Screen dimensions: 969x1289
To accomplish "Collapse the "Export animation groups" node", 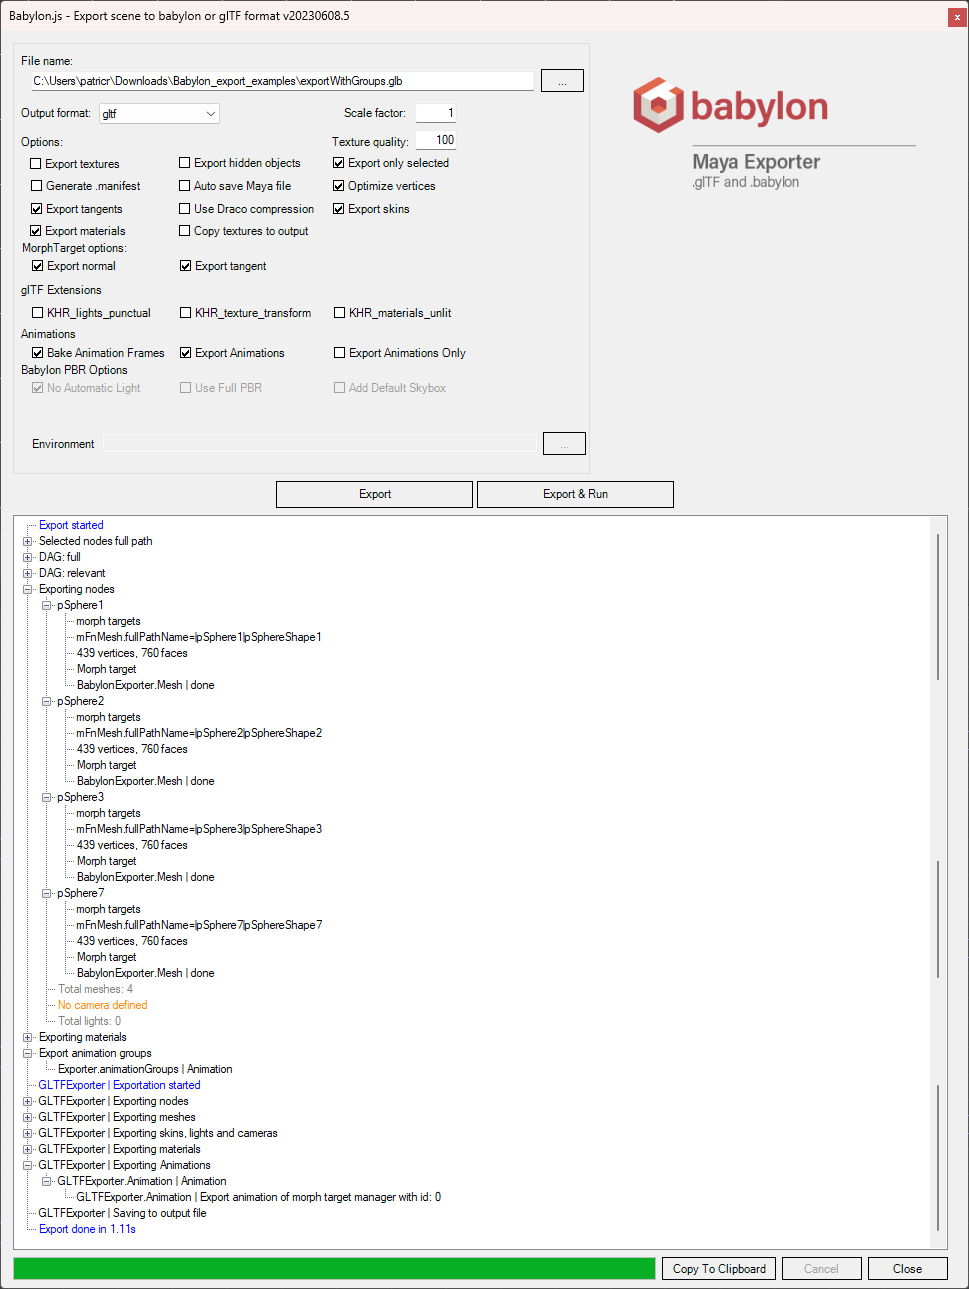I will pyautogui.click(x=27, y=1052).
